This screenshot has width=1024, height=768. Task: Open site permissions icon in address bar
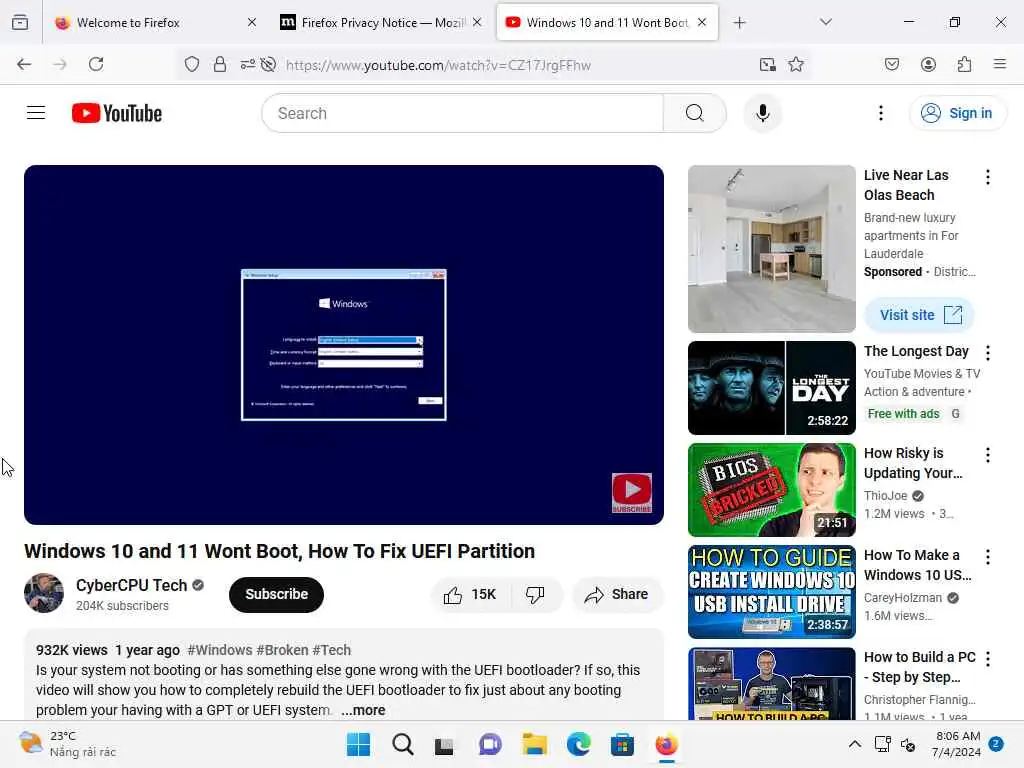tap(248, 64)
